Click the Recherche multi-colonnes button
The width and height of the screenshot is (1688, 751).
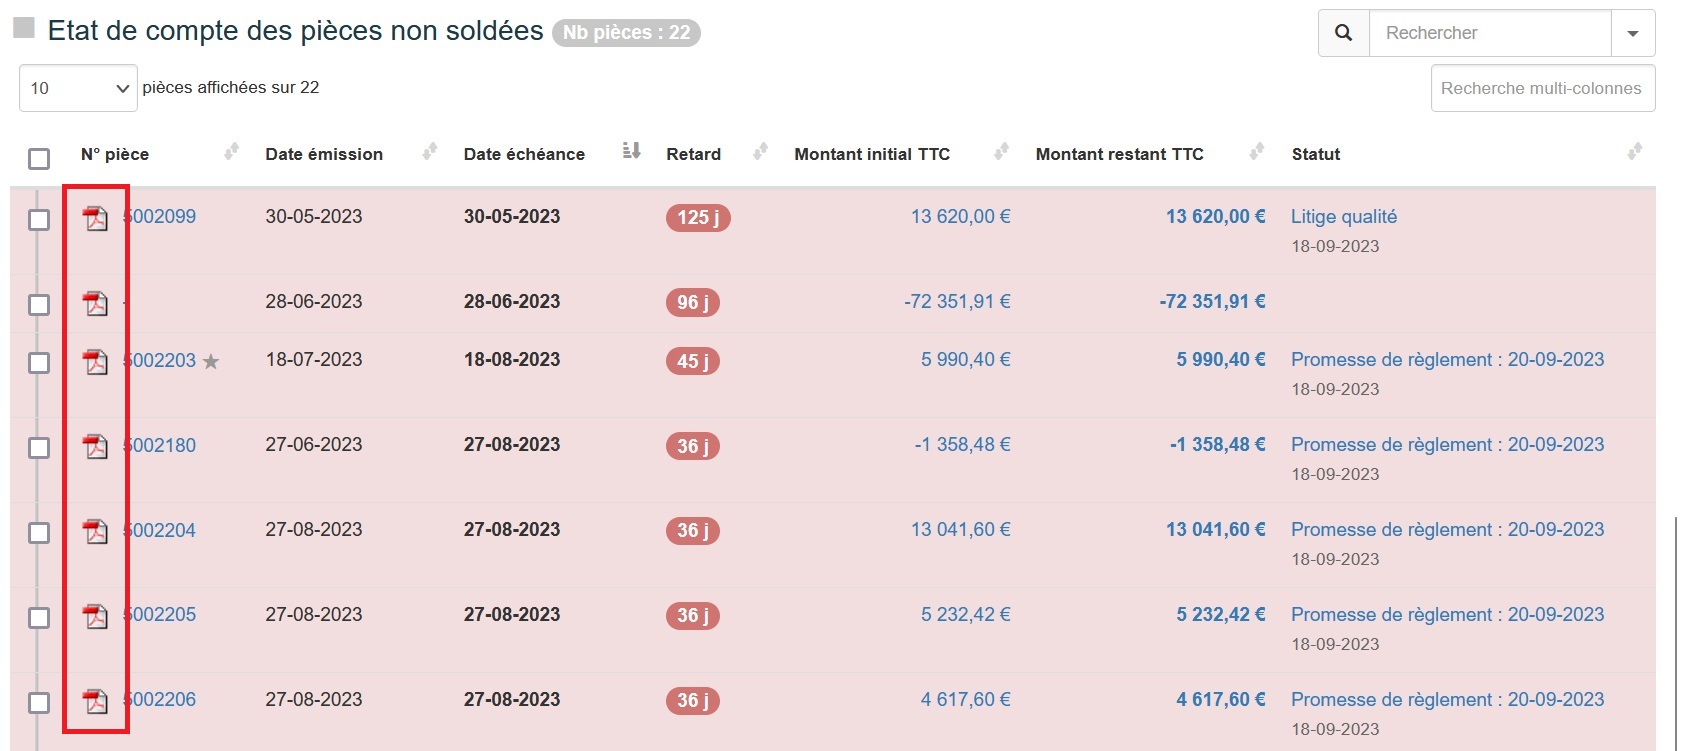tap(1542, 88)
